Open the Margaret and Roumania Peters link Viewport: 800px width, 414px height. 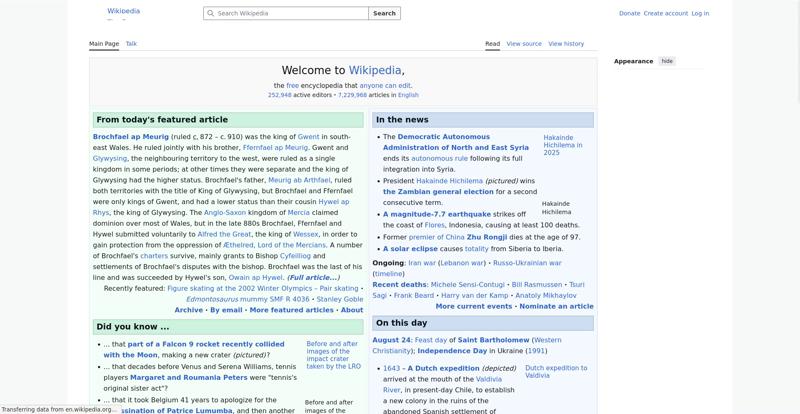(188, 378)
